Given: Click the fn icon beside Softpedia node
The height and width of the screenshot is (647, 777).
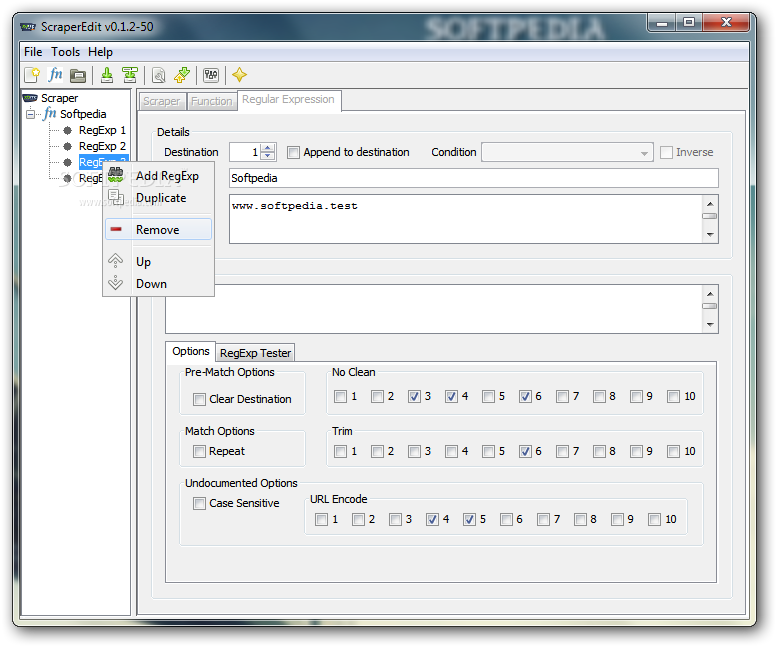Looking at the screenshot, I should tap(49, 113).
